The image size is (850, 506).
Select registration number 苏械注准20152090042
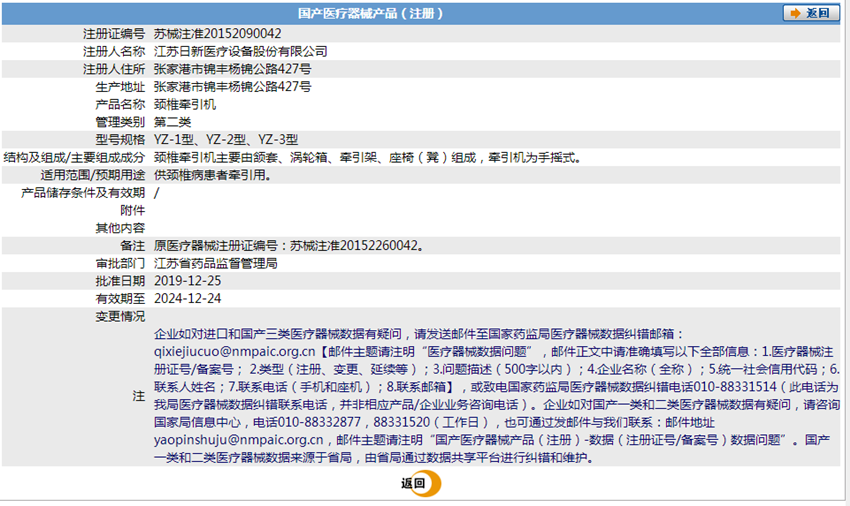pyautogui.click(x=217, y=34)
